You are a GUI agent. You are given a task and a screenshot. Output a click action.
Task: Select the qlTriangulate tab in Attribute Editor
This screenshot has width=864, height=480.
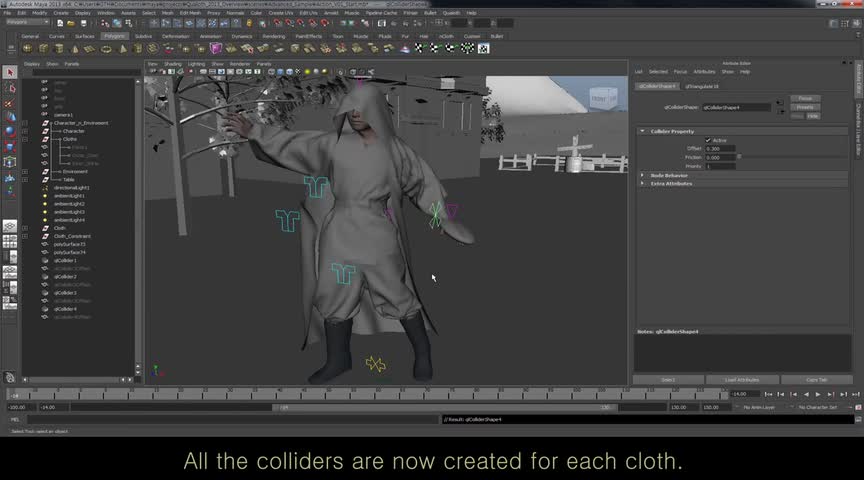click(x=701, y=87)
